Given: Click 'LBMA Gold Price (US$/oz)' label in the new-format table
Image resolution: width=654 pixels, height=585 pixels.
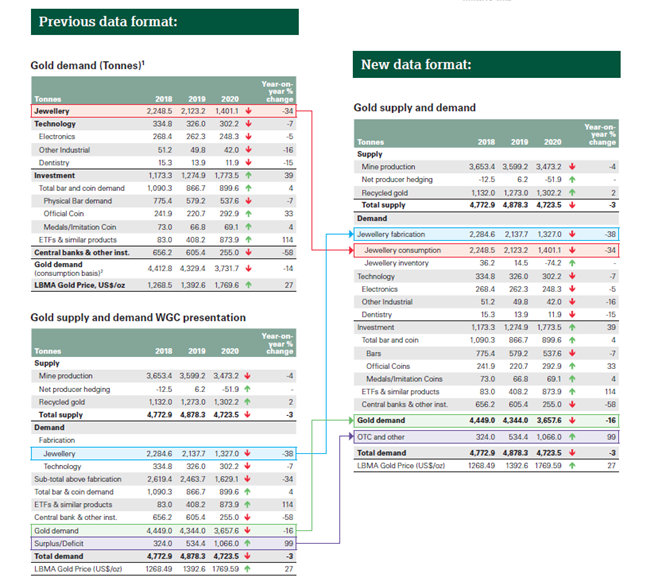Looking at the screenshot, I should [x=401, y=466].
